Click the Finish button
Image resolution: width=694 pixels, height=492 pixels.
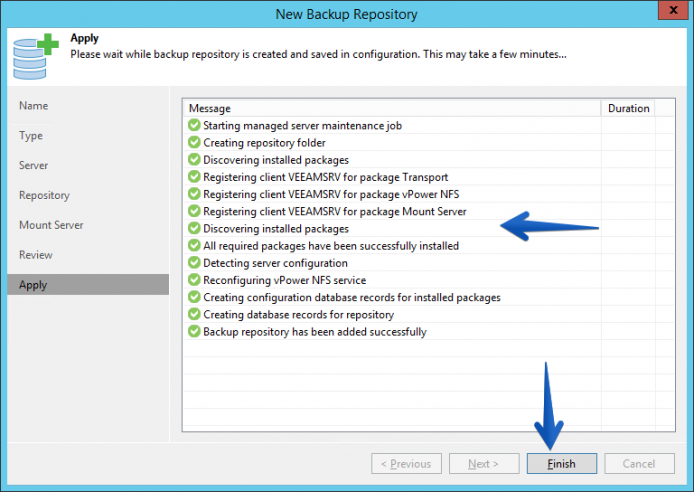[562, 463]
